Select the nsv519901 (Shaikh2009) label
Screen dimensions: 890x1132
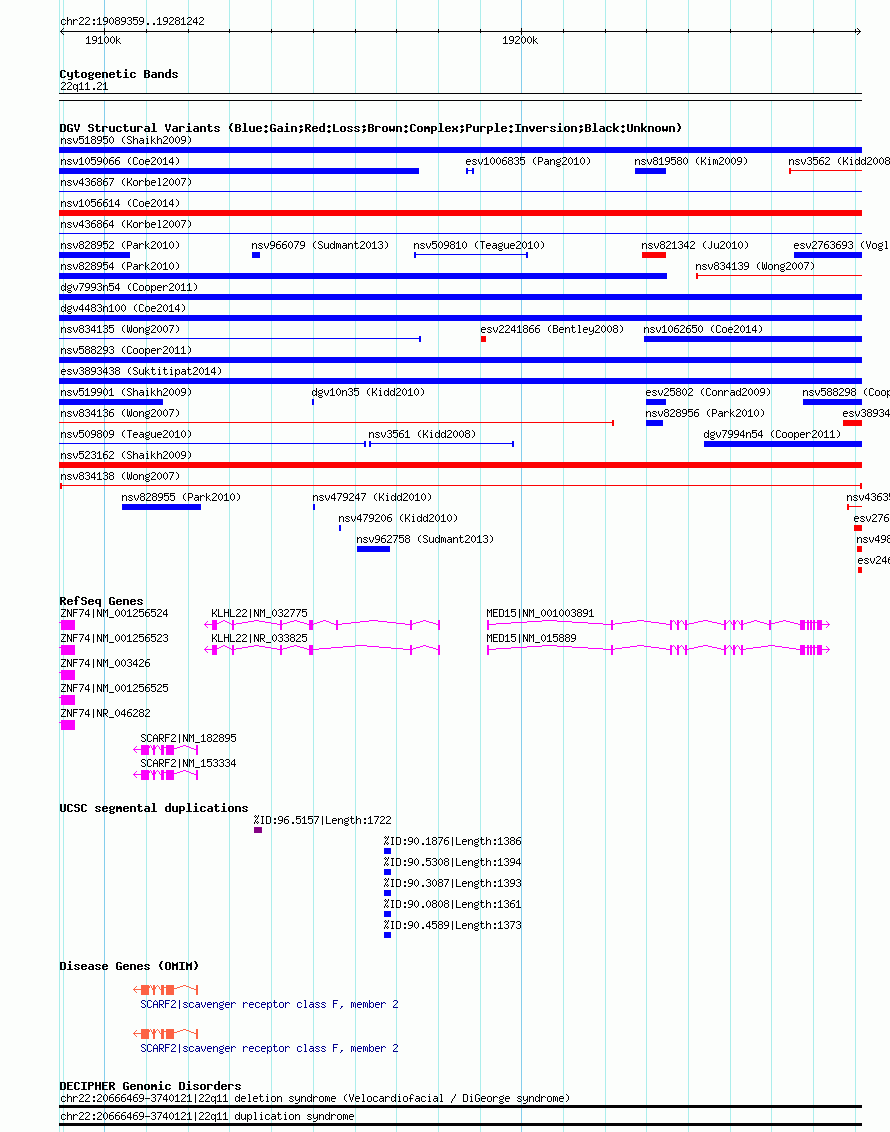pyautogui.click(x=126, y=391)
